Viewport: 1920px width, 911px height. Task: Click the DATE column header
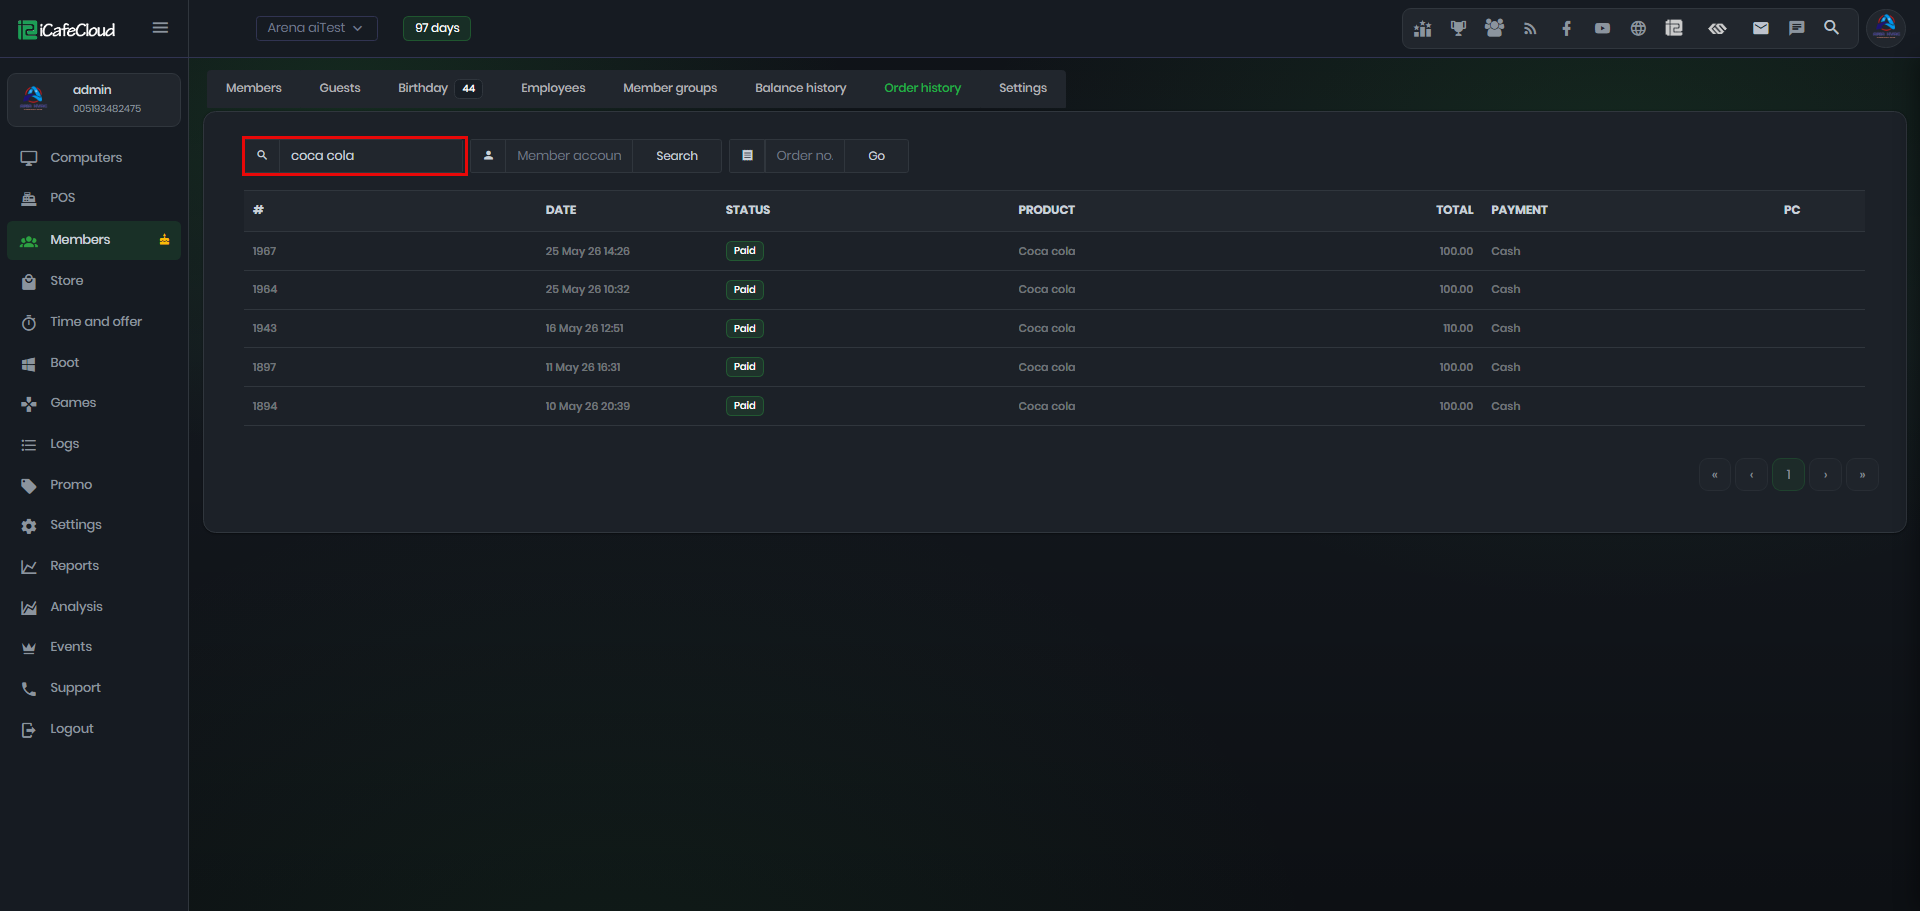(x=561, y=210)
